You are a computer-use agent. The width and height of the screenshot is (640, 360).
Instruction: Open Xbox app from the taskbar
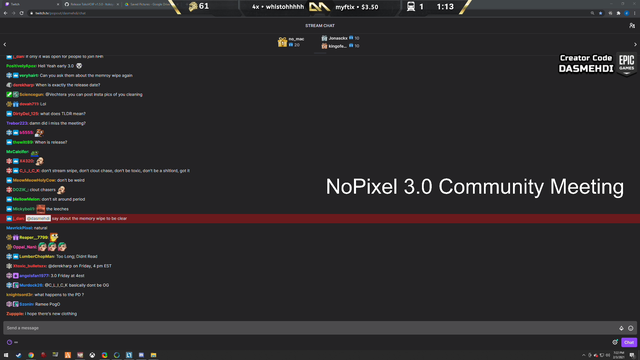pyautogui.click(x=92, y=355)
